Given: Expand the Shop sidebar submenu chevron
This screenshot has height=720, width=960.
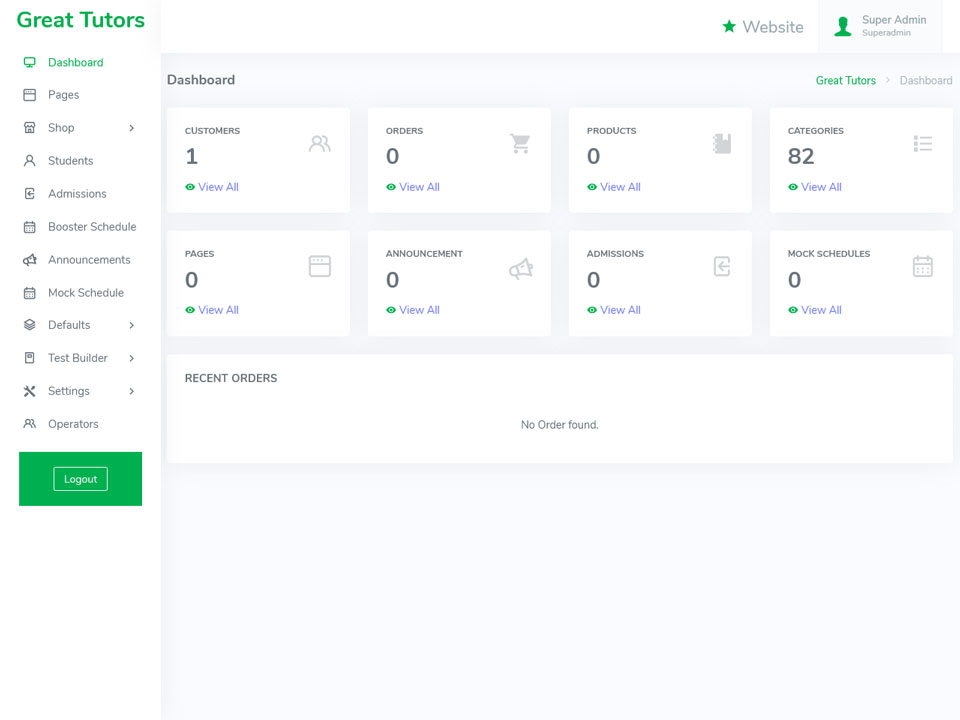Looking at the screenshot, I should point(132,128).
